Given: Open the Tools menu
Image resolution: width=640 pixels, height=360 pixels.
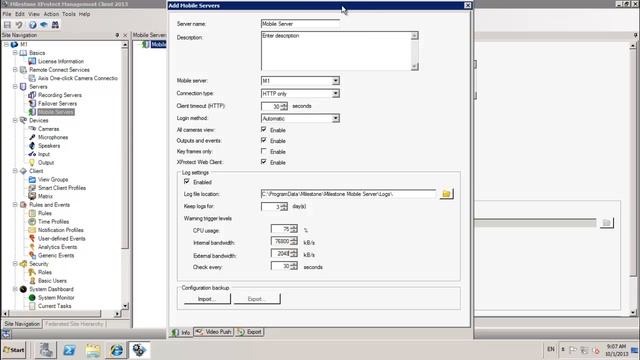Looking at the screenshot, I should [69, 14].
